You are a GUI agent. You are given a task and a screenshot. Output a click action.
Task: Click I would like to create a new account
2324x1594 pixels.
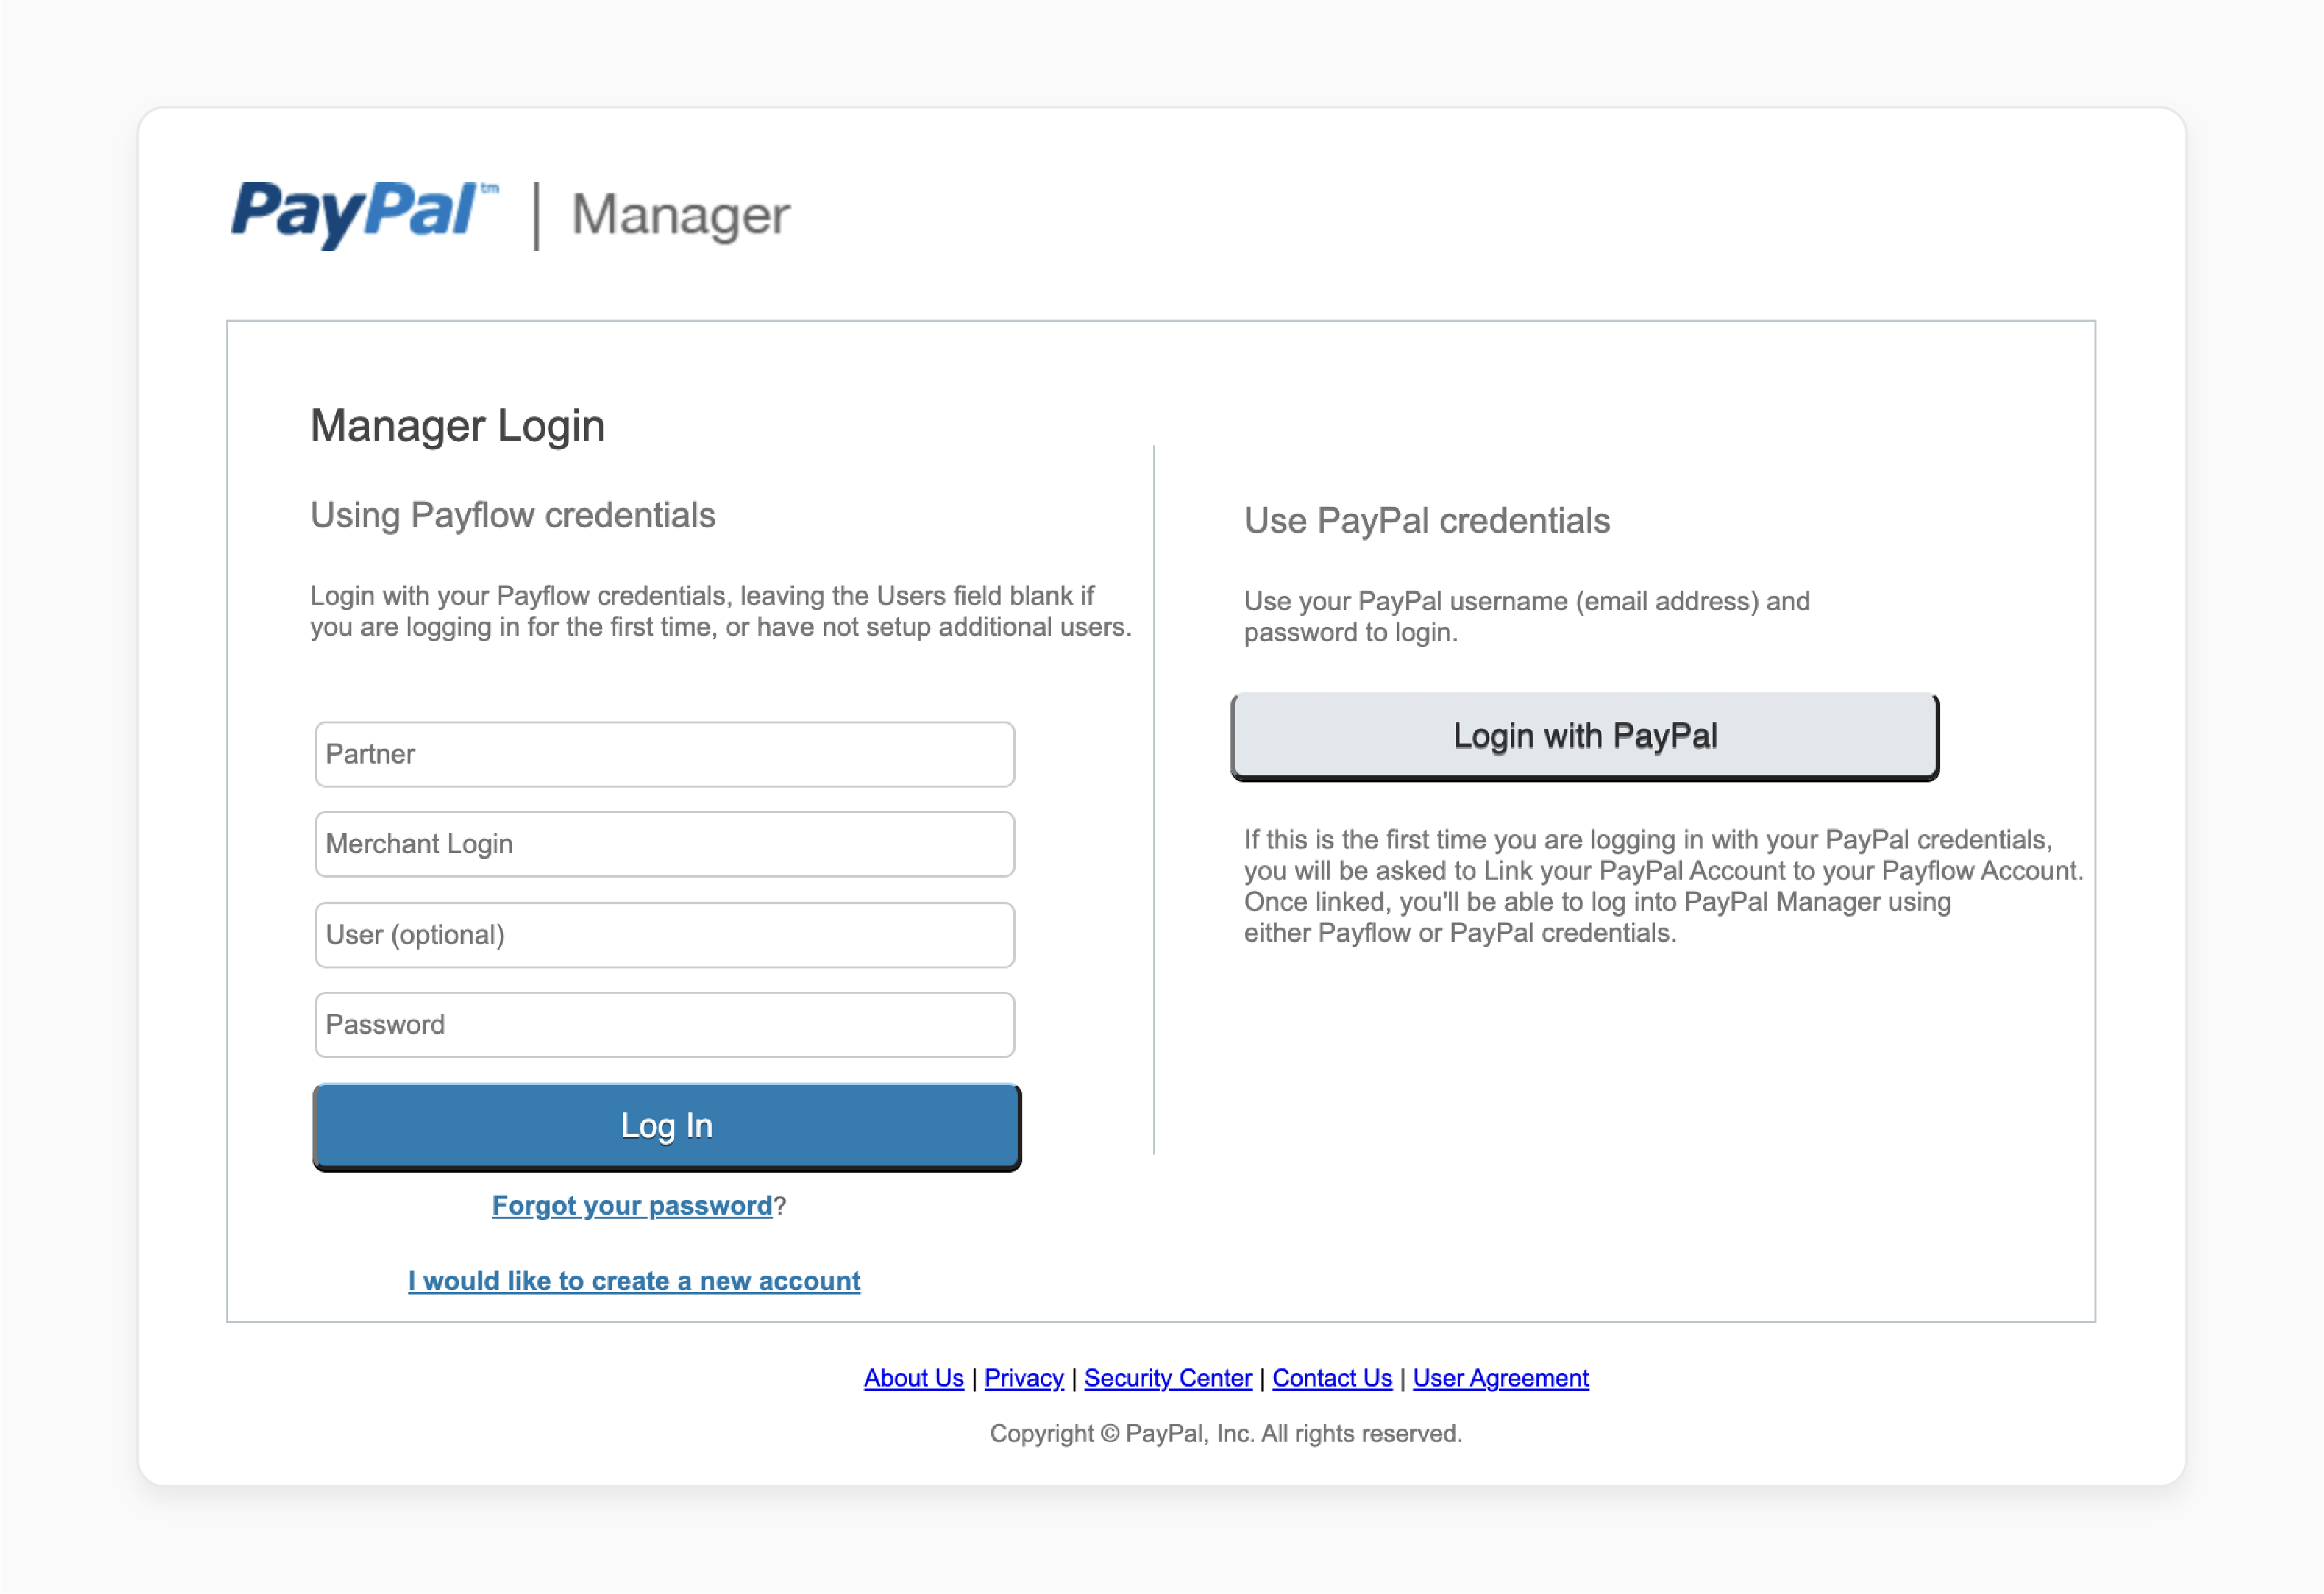click(632, 1280)
